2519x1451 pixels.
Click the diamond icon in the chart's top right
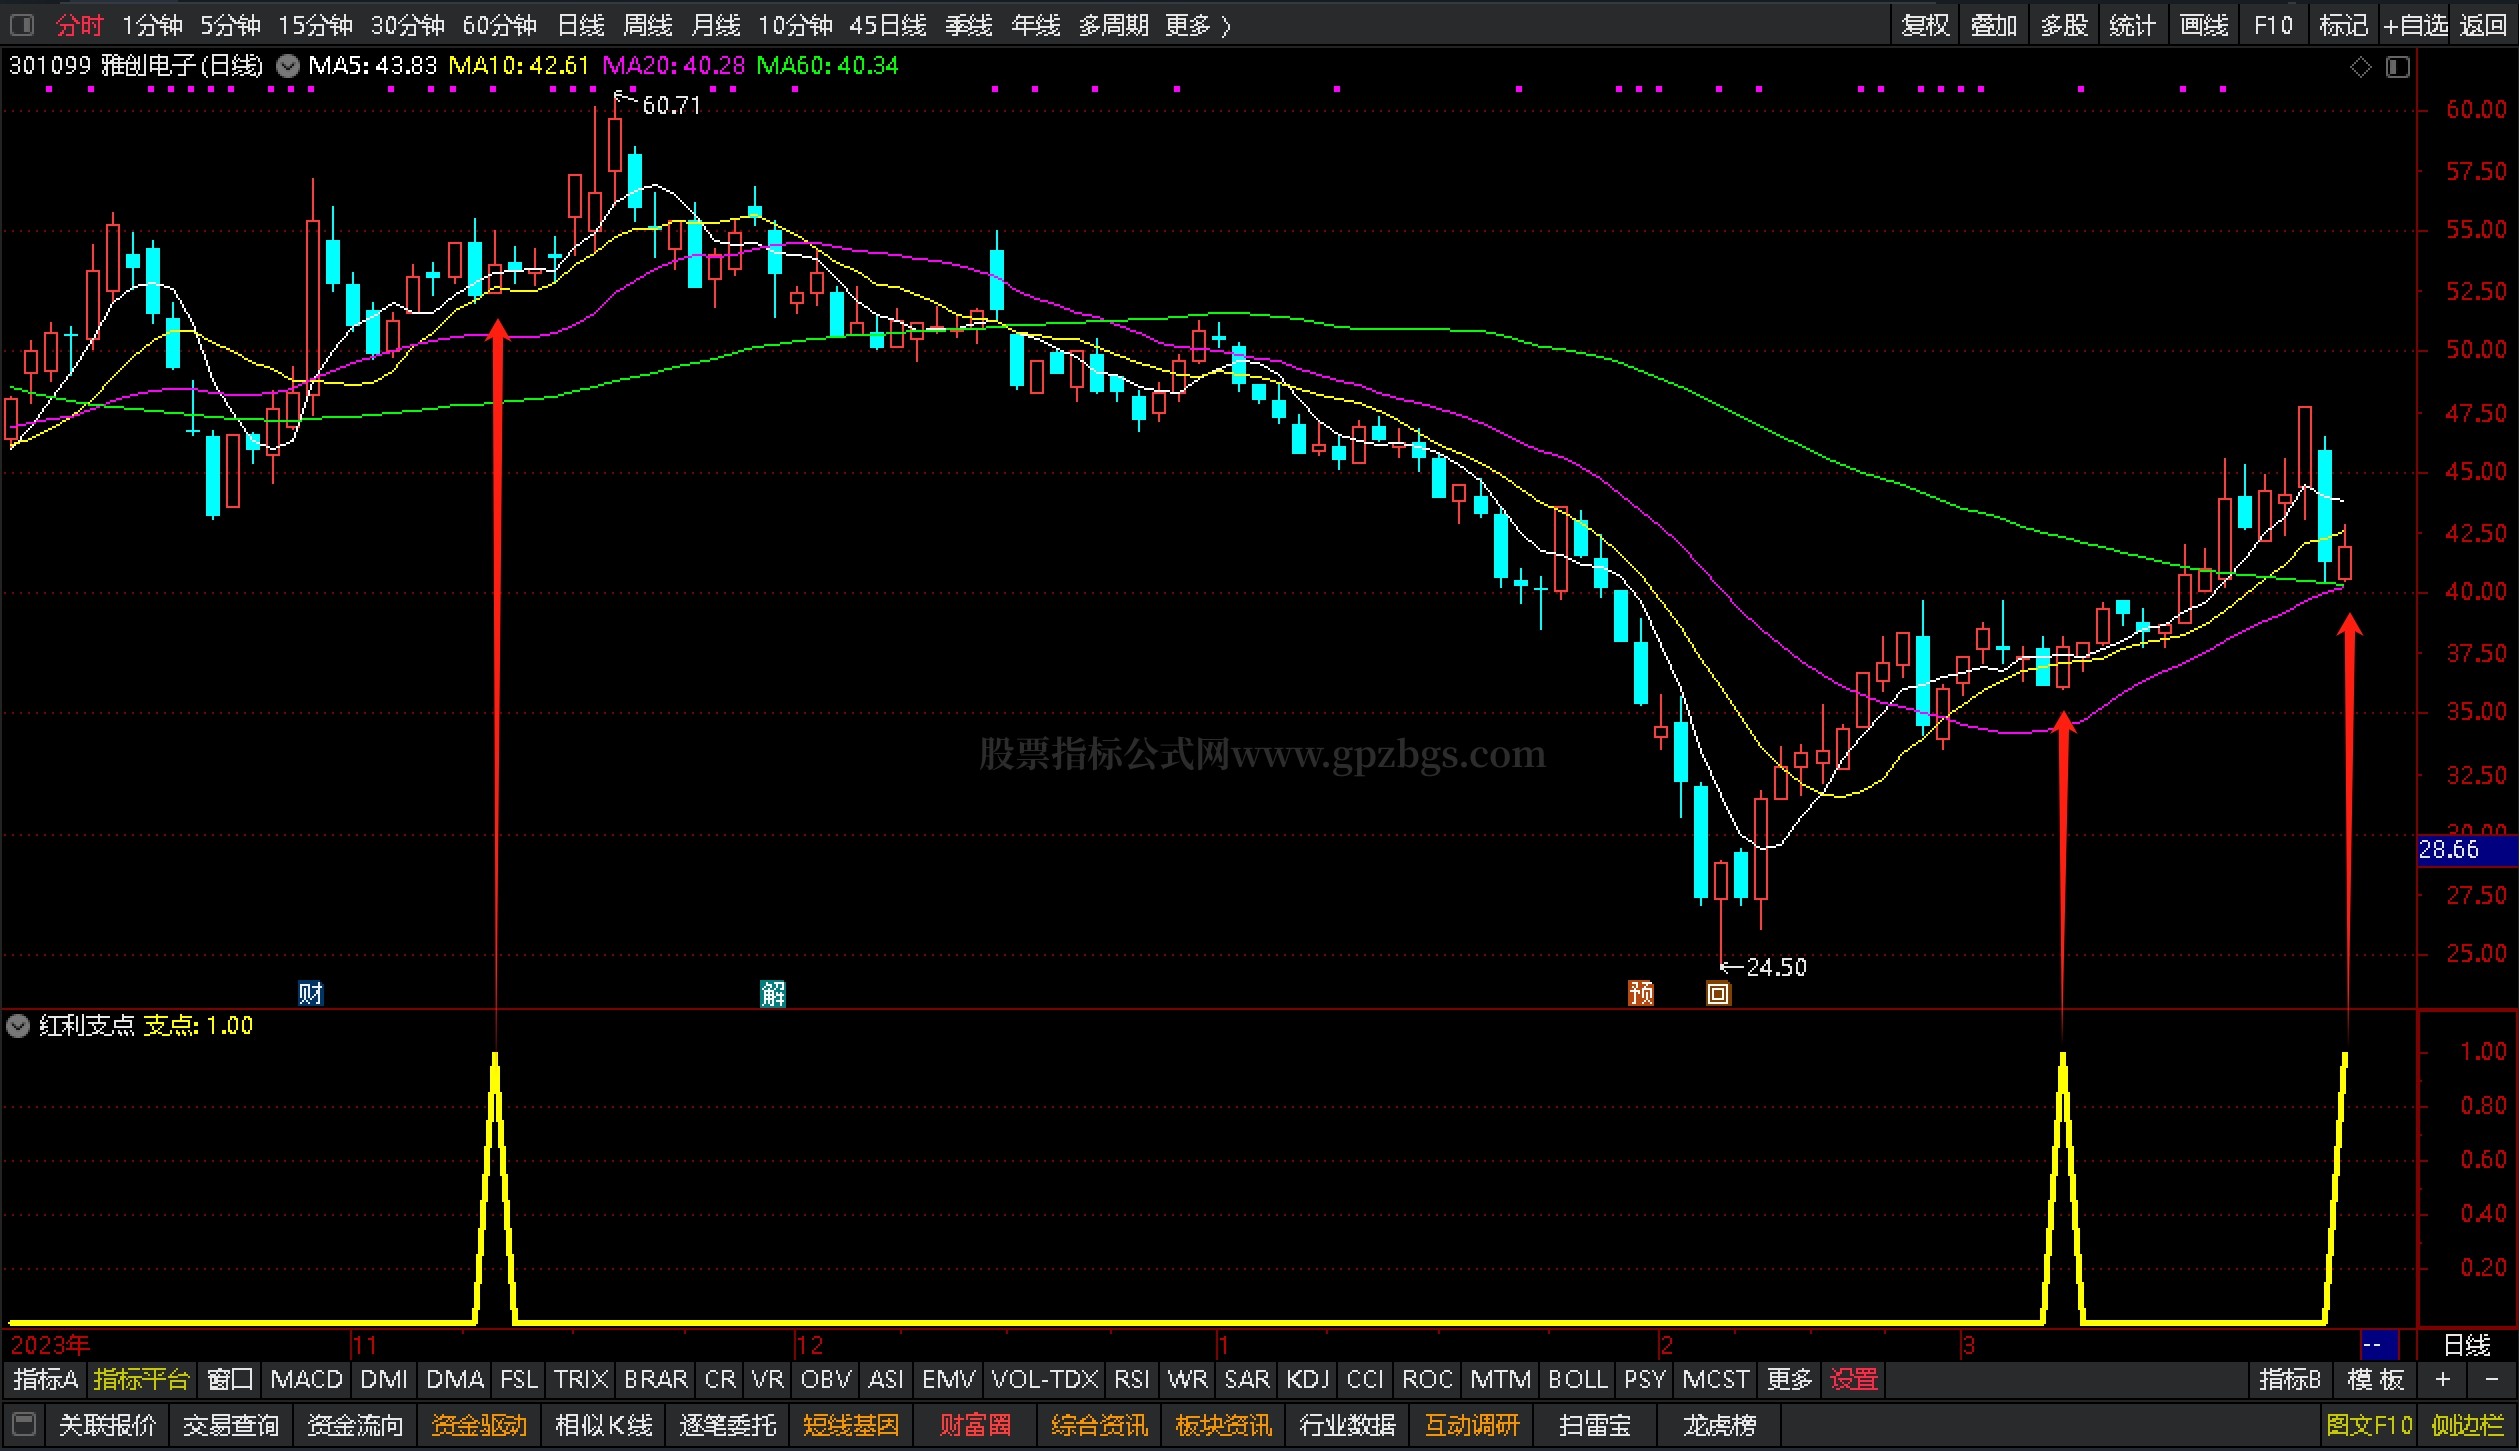[x=2361, y=67]
